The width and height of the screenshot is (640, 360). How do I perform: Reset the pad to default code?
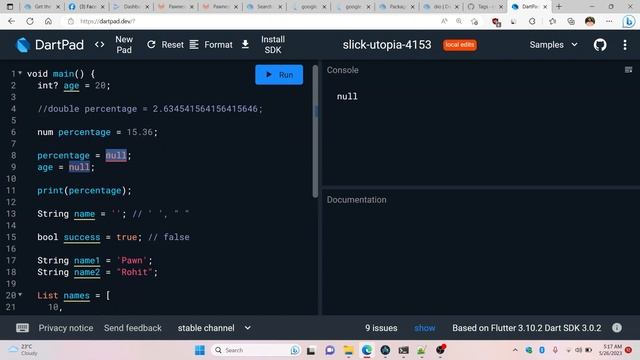pyautogui.click(x=165, y=44)
